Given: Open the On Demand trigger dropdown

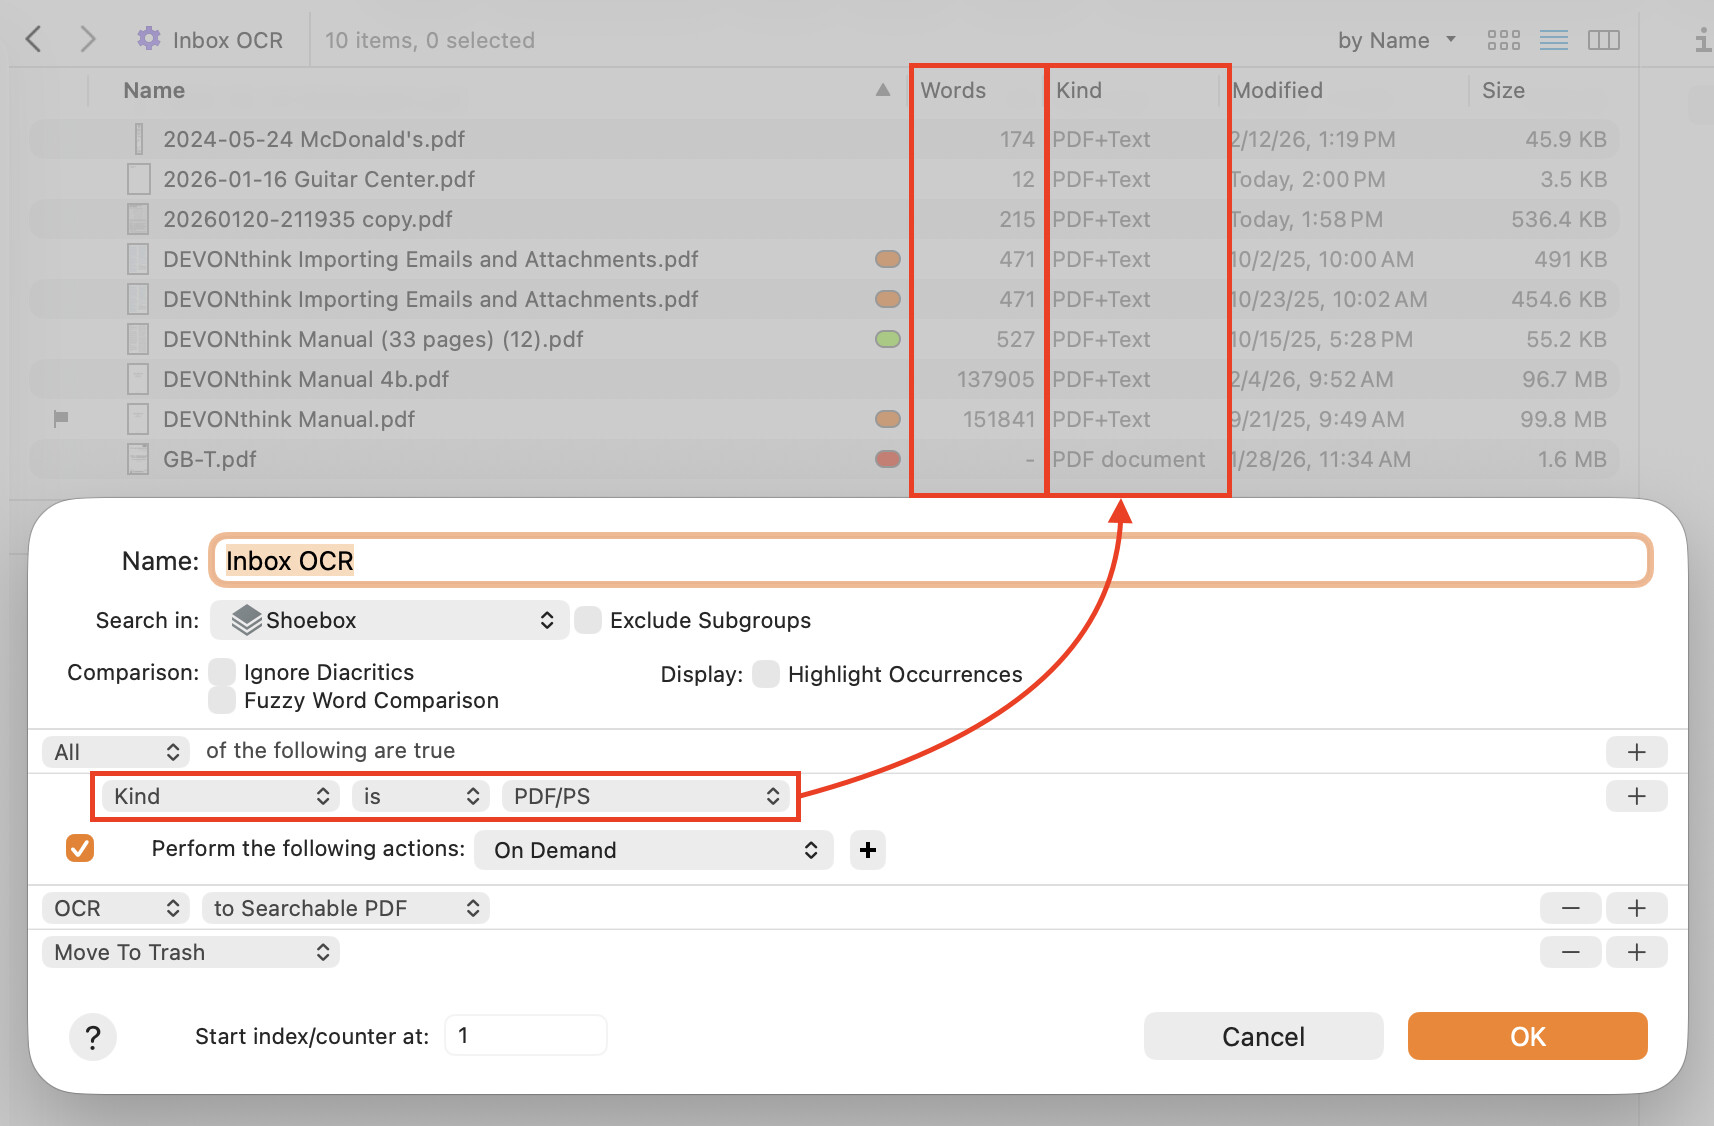Looking at the screenshot, I should 654,850.
